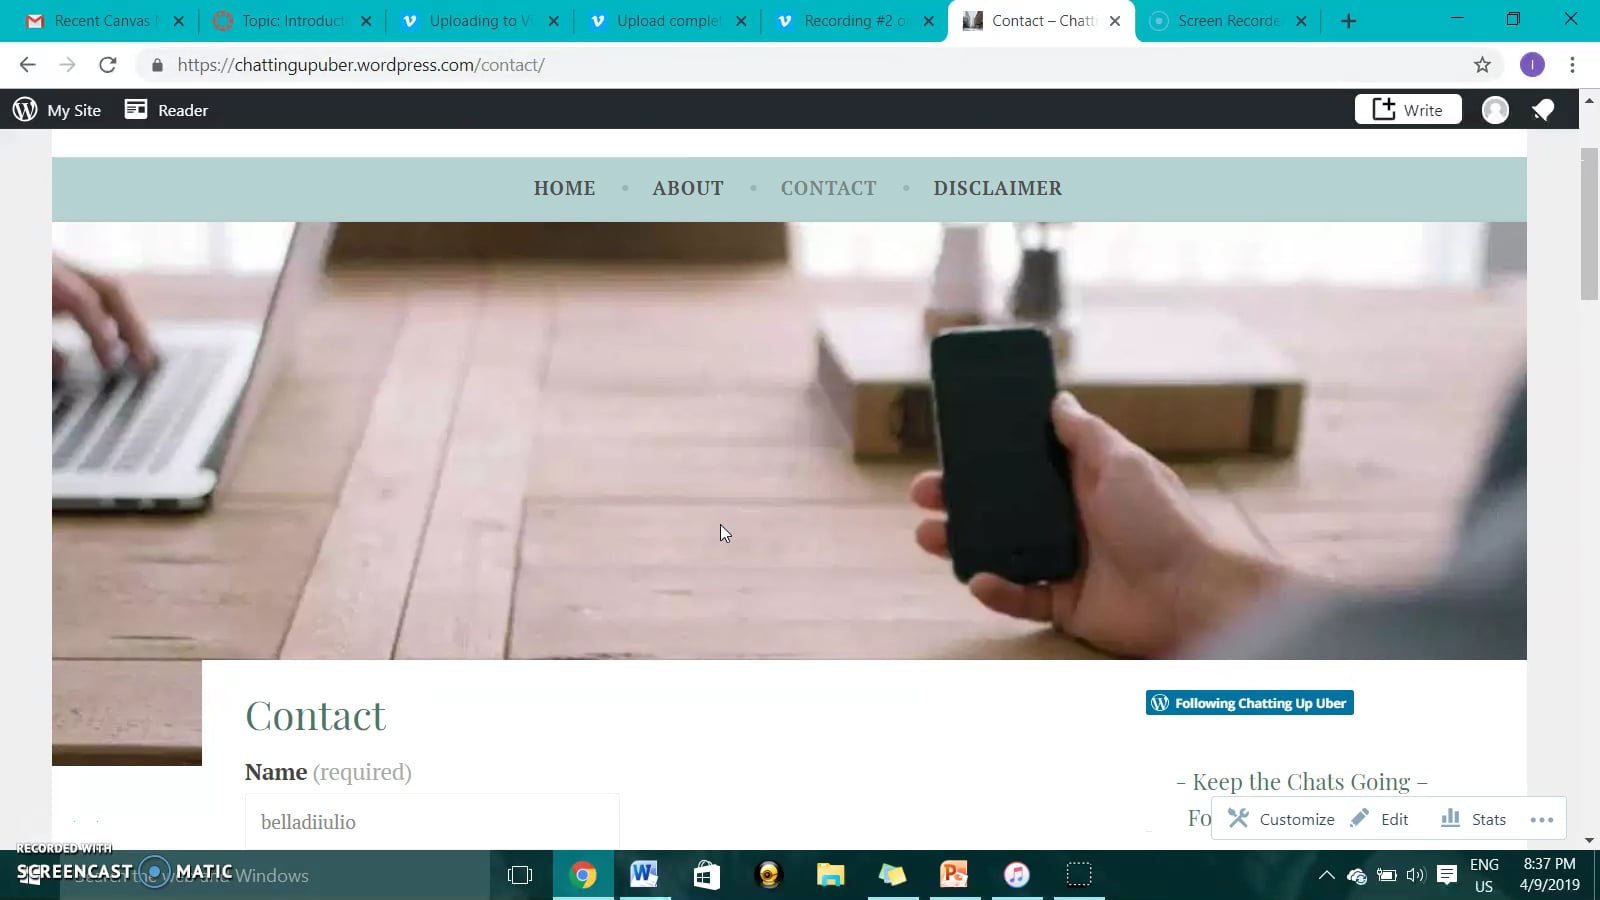Viewport: 1600px width, 900px height.
Task: Open iTunes from the taskbar
Action: click(x=1016, y=875)
